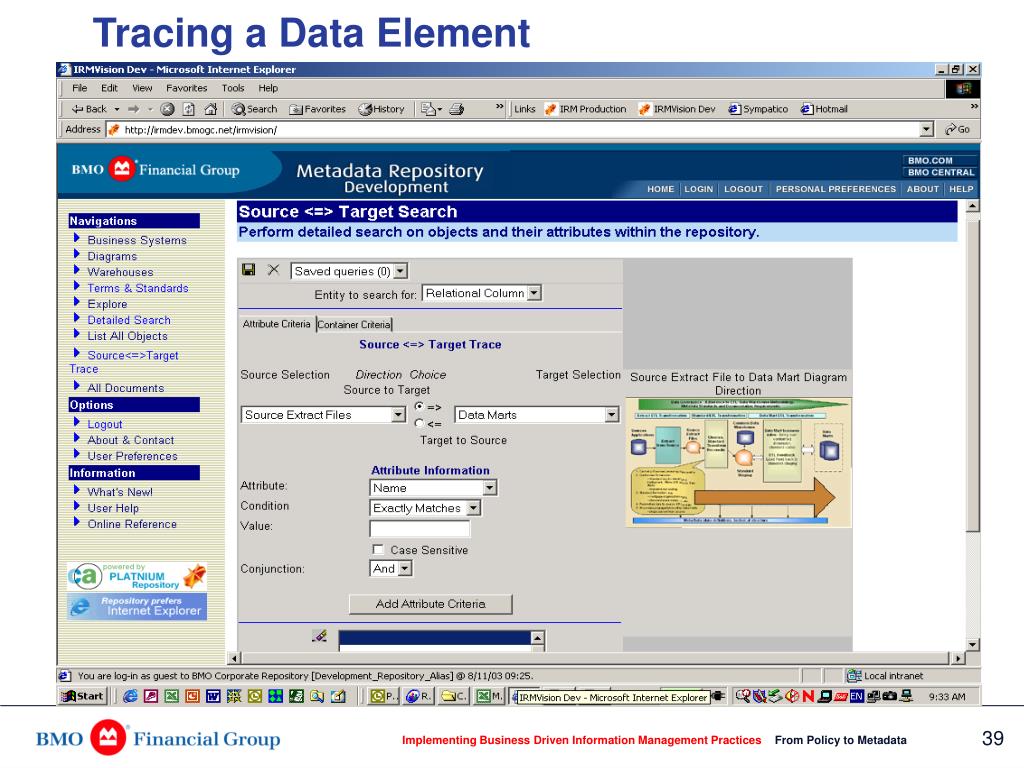Image resolution: width=1024 pixels, height=768 pixels.
Task: Expand the address bar history dropdown
Action: pos(927,129)
